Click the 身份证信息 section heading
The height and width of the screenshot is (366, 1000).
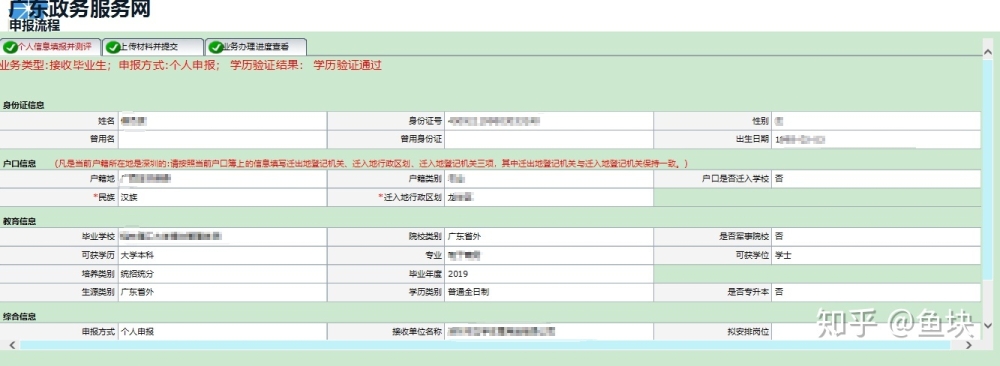(x=23, y=105)
